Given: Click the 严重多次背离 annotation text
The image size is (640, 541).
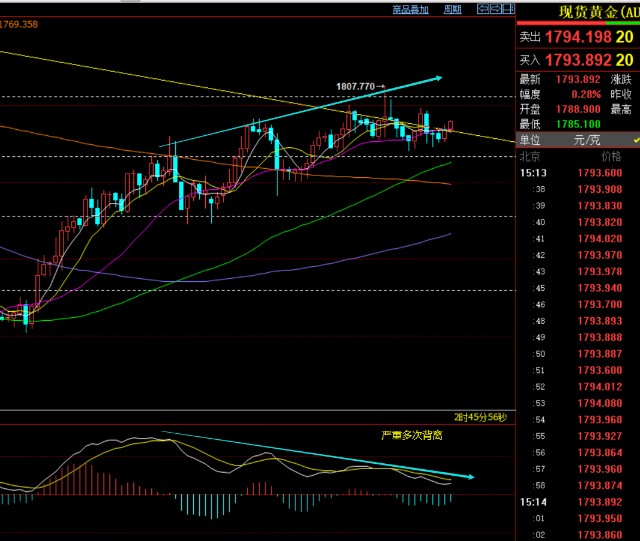Looking at the screenshot, I should [412, 435].
